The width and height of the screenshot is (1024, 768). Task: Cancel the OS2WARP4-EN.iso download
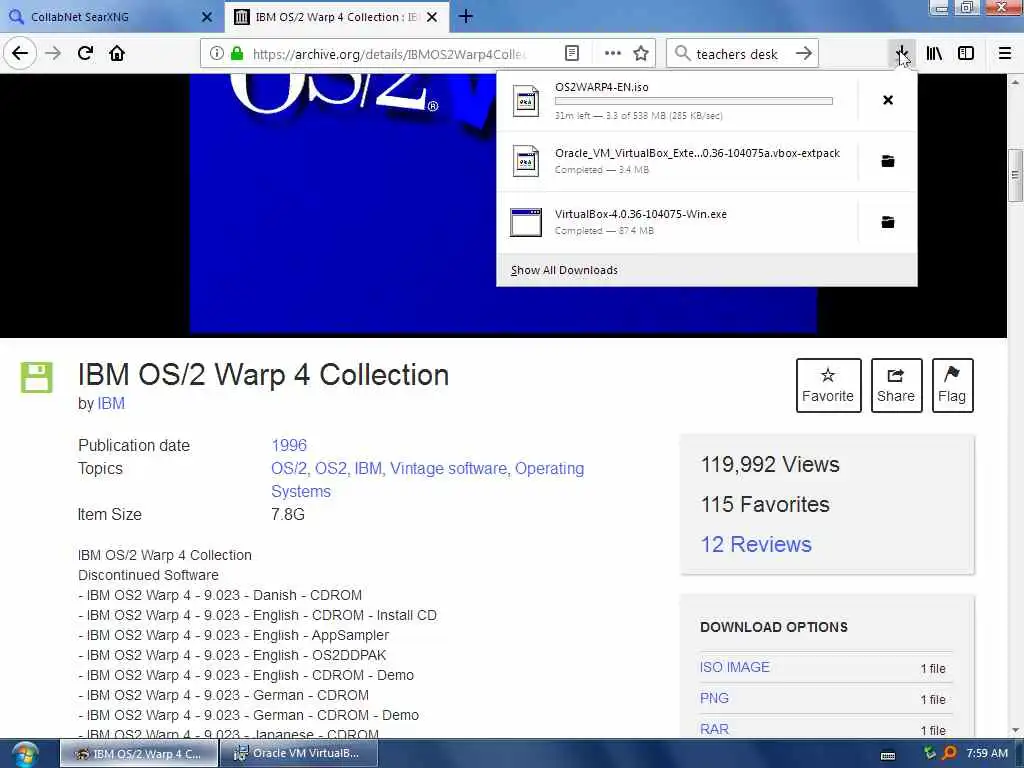pos(888,100)
